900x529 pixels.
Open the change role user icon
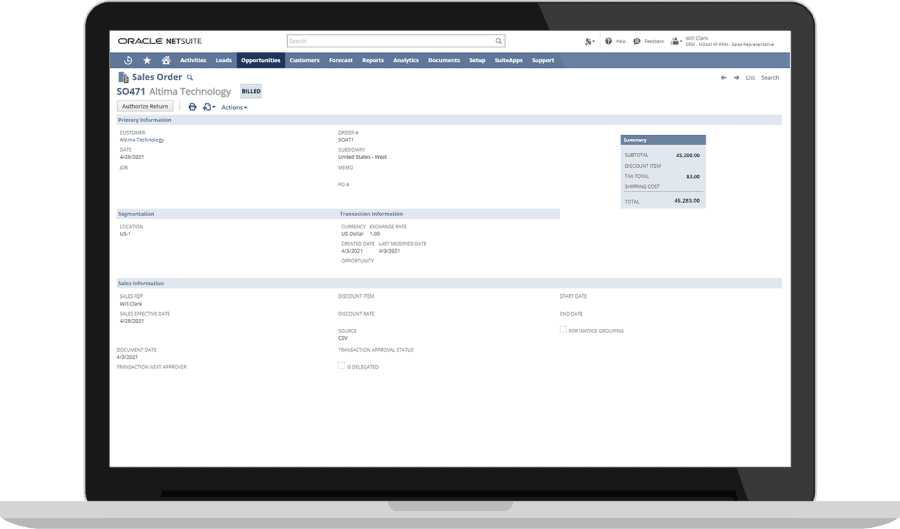coord(676,41)
